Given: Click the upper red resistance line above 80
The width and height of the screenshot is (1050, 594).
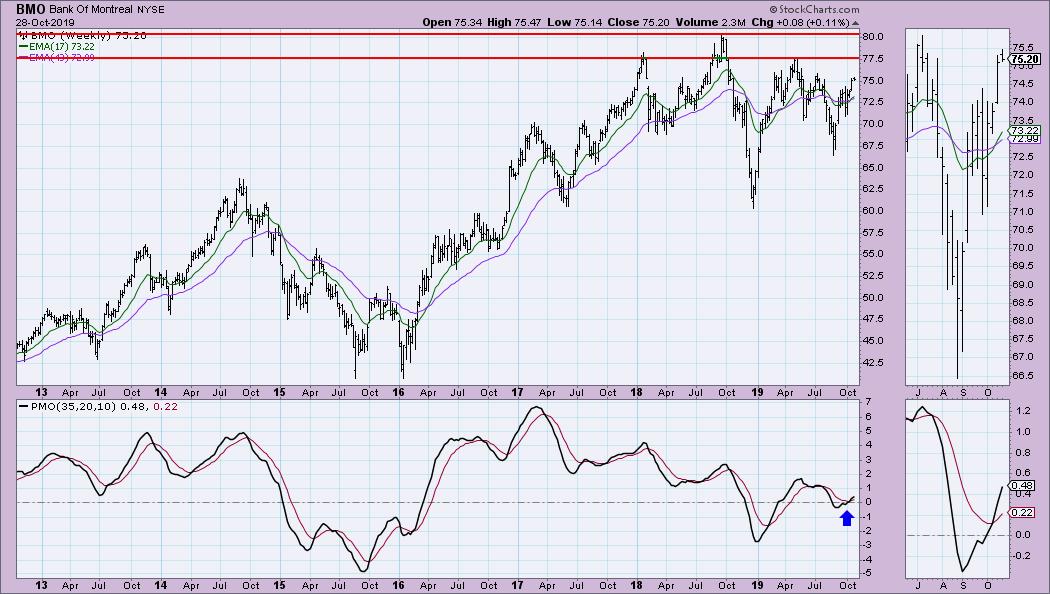Looking at the screenshot, I should (437, 33).
